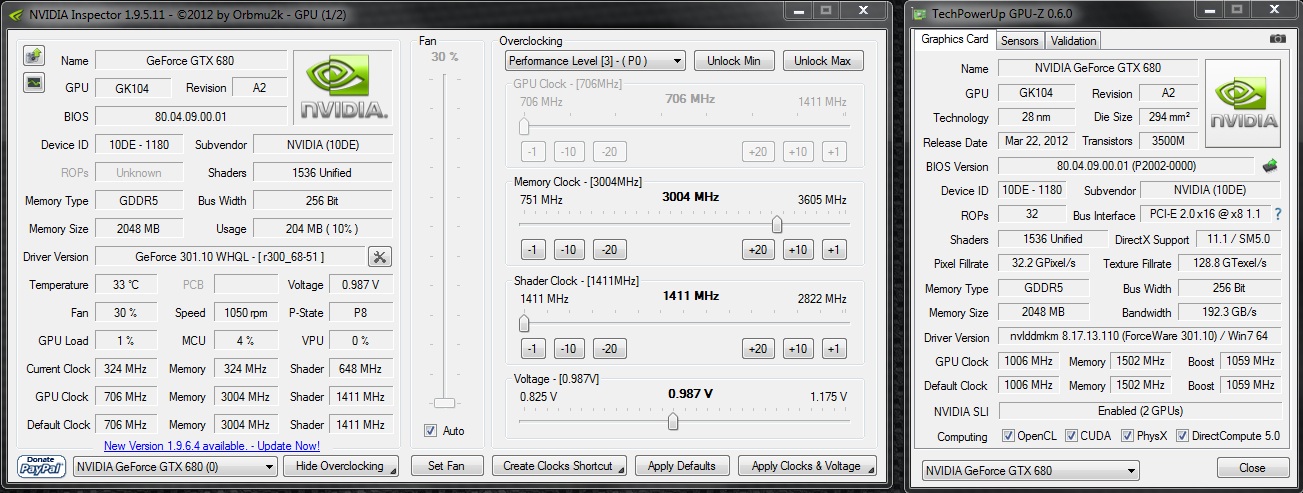Viewport: 1303px width, 493px height.
Task: Click the Driver Version field in Inspector
Action: [x=230, y=257]
